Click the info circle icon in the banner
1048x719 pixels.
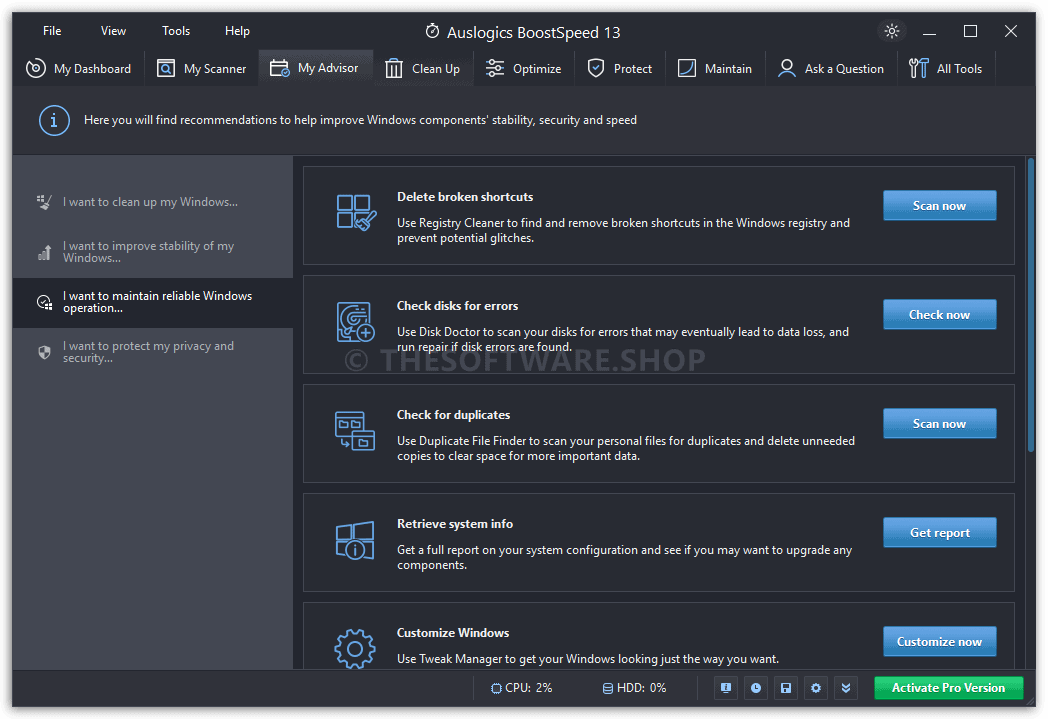tap(54, 120)
